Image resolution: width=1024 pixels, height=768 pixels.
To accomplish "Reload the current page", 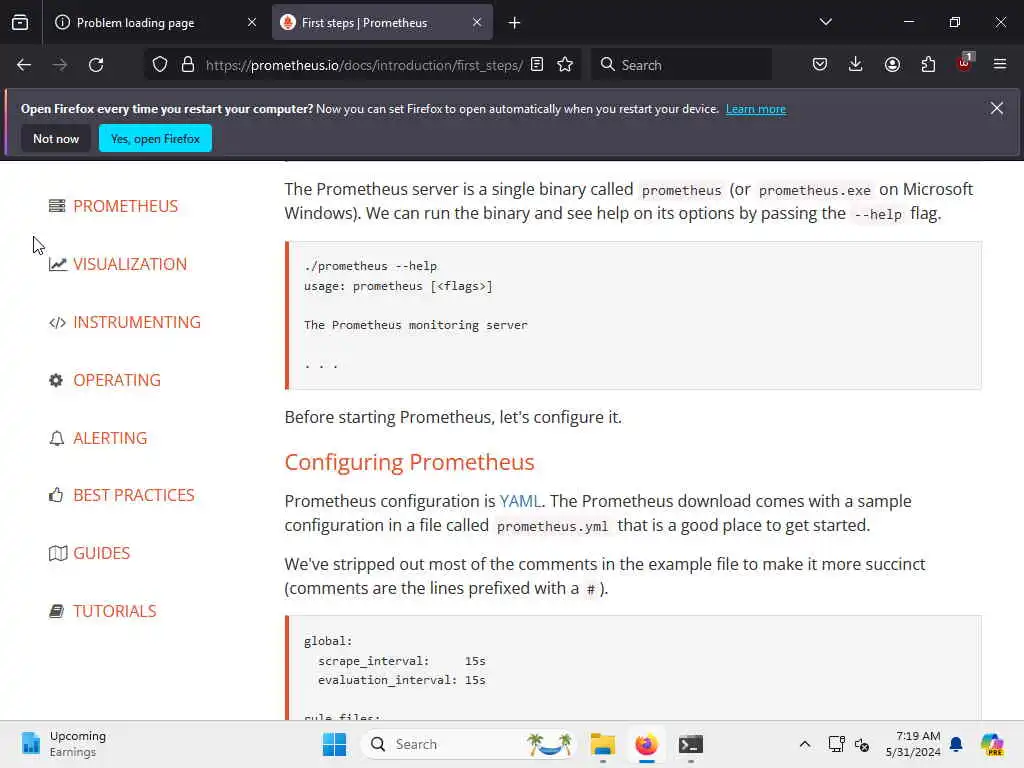I will (96, 65).
